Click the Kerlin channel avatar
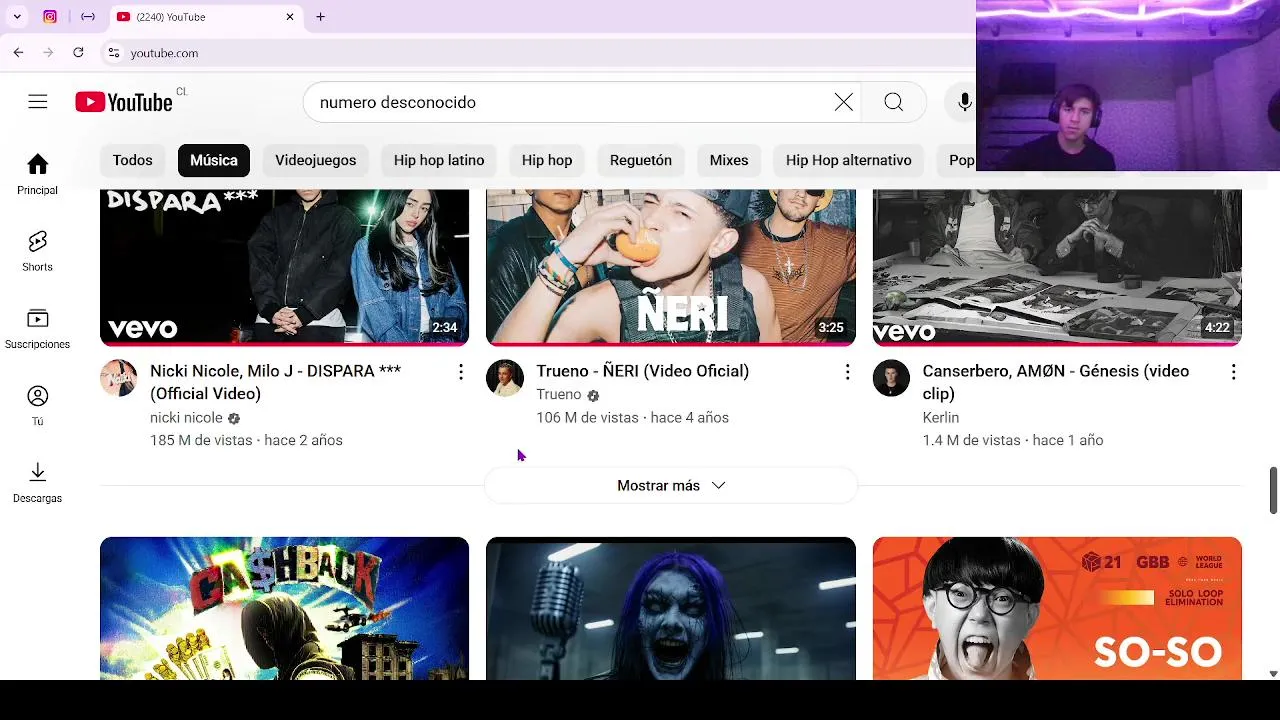The height and width of the screenshot is (720, 1280). click(x=891, y=378)
